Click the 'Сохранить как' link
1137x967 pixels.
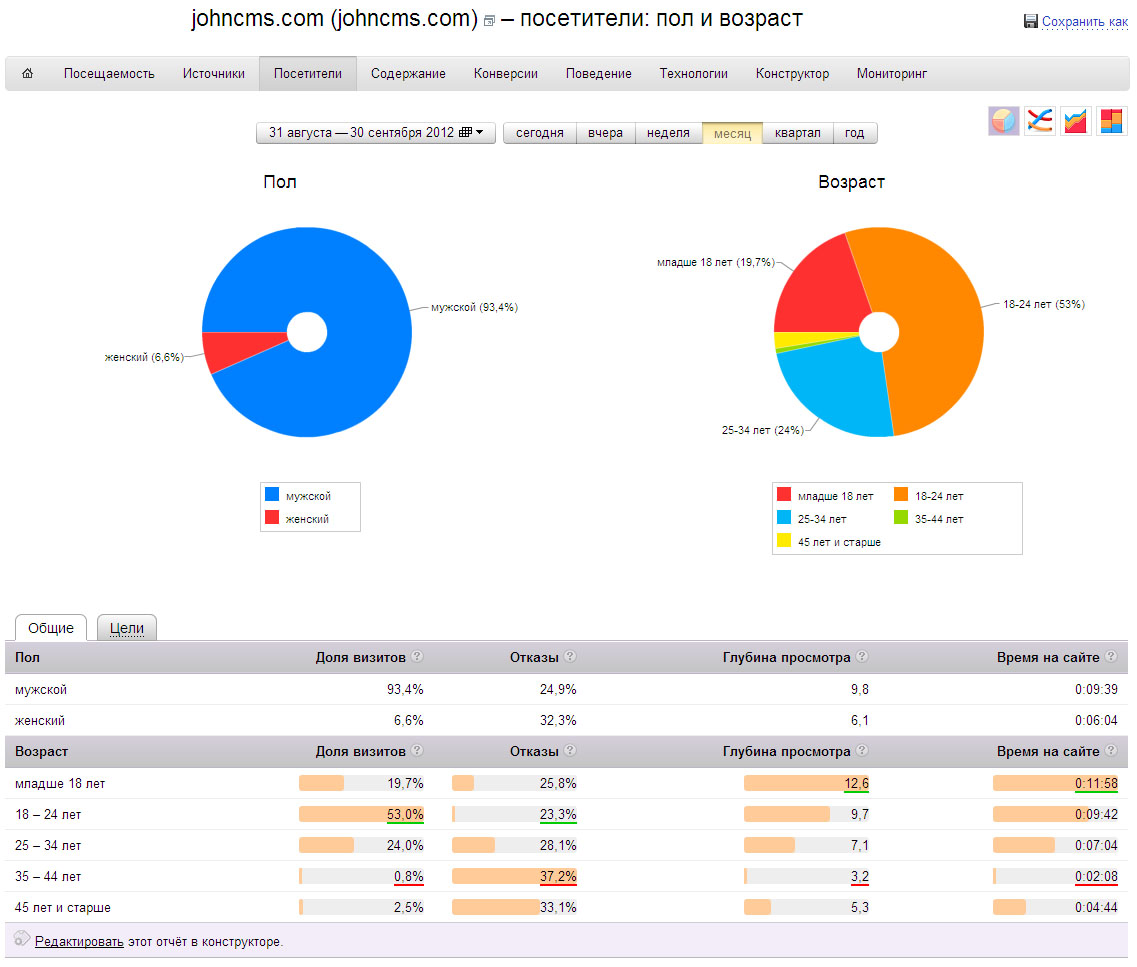click(1084, 21)
